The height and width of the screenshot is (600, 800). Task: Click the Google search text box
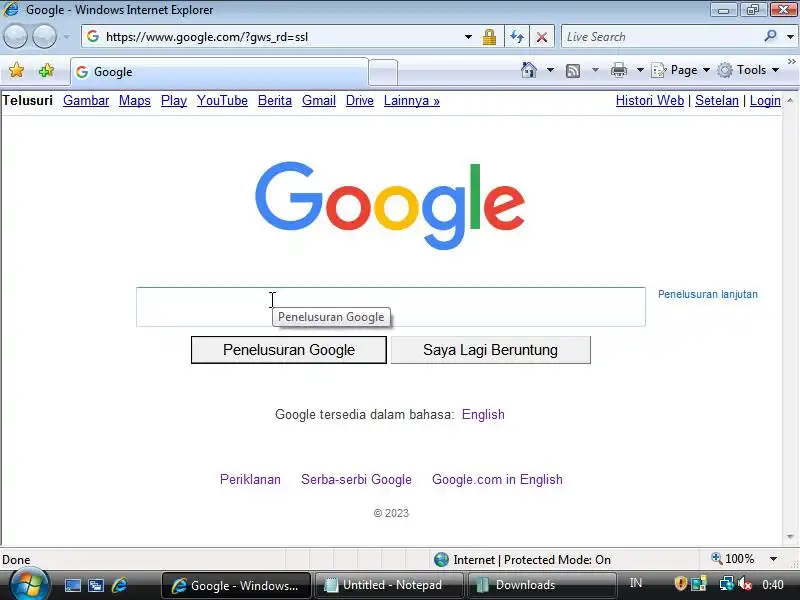[x=391, y=307]
